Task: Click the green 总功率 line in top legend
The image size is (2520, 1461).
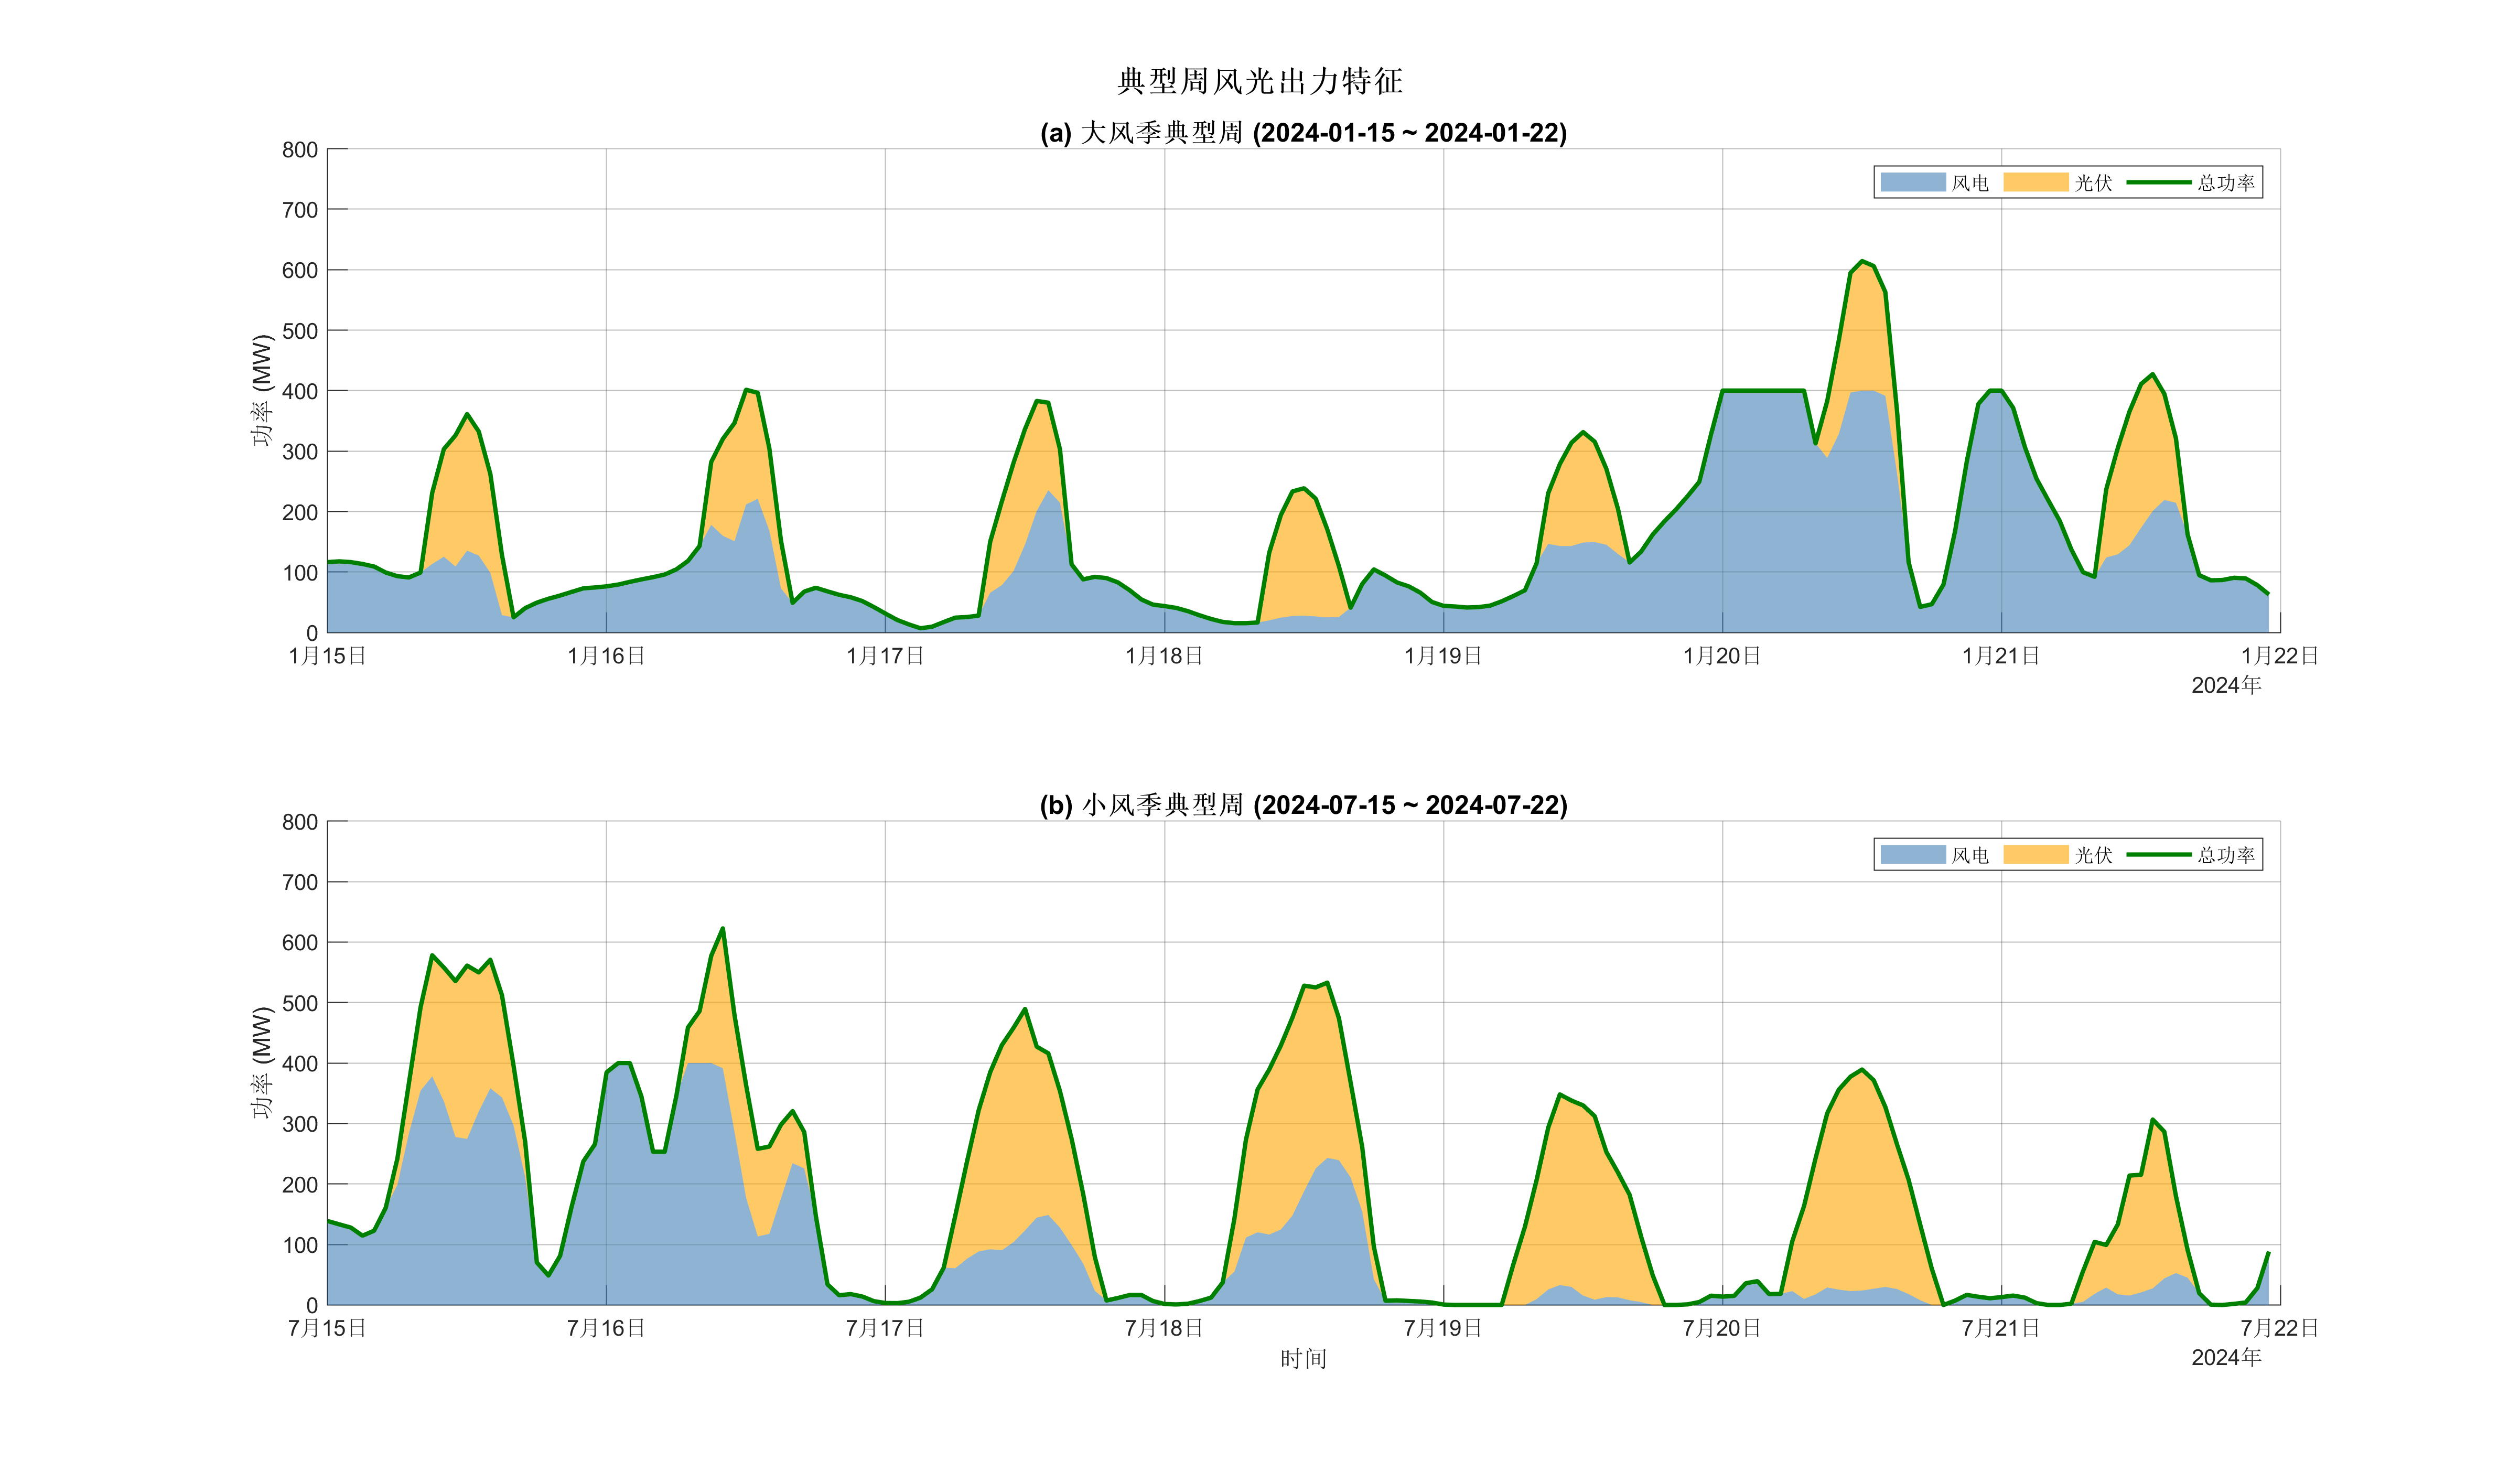Action: click(2158, 182)
